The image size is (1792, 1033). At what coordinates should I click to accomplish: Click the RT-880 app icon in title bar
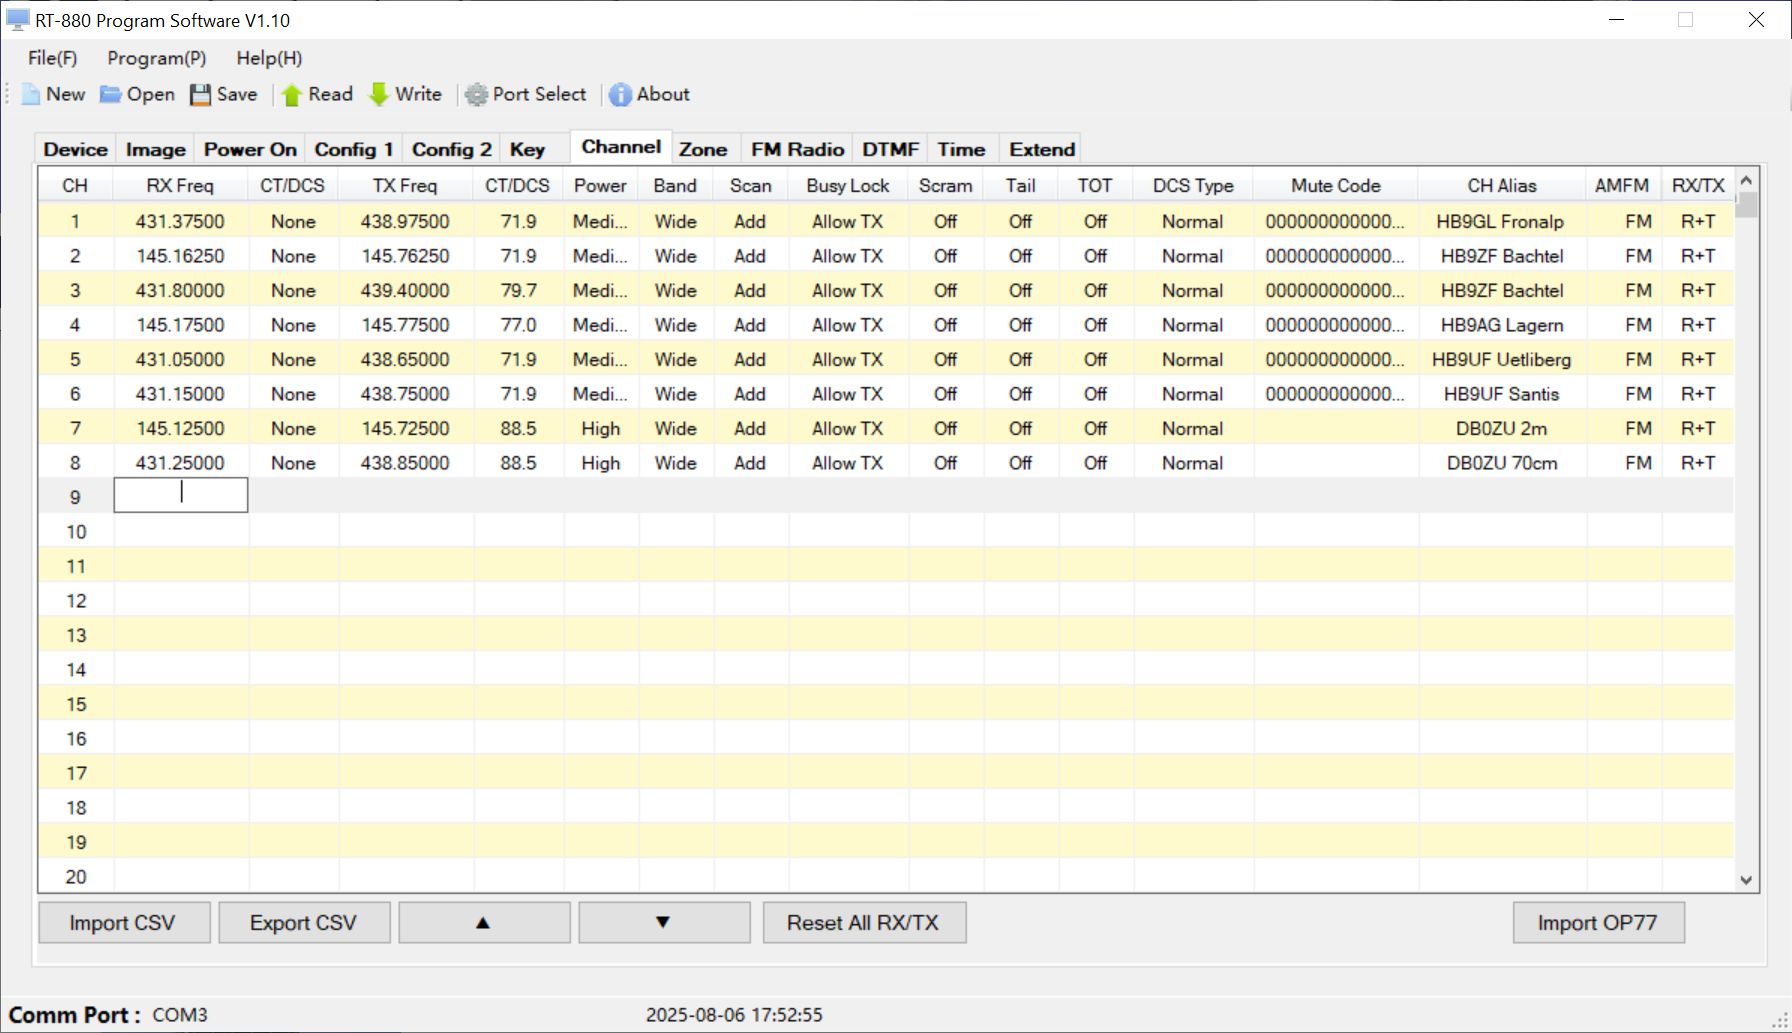17,20
